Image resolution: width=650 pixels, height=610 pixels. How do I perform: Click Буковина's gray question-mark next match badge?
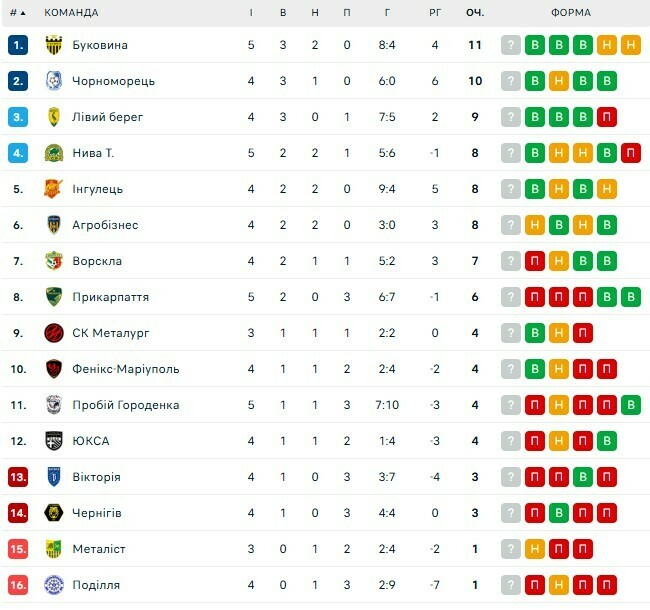[511, 45]
